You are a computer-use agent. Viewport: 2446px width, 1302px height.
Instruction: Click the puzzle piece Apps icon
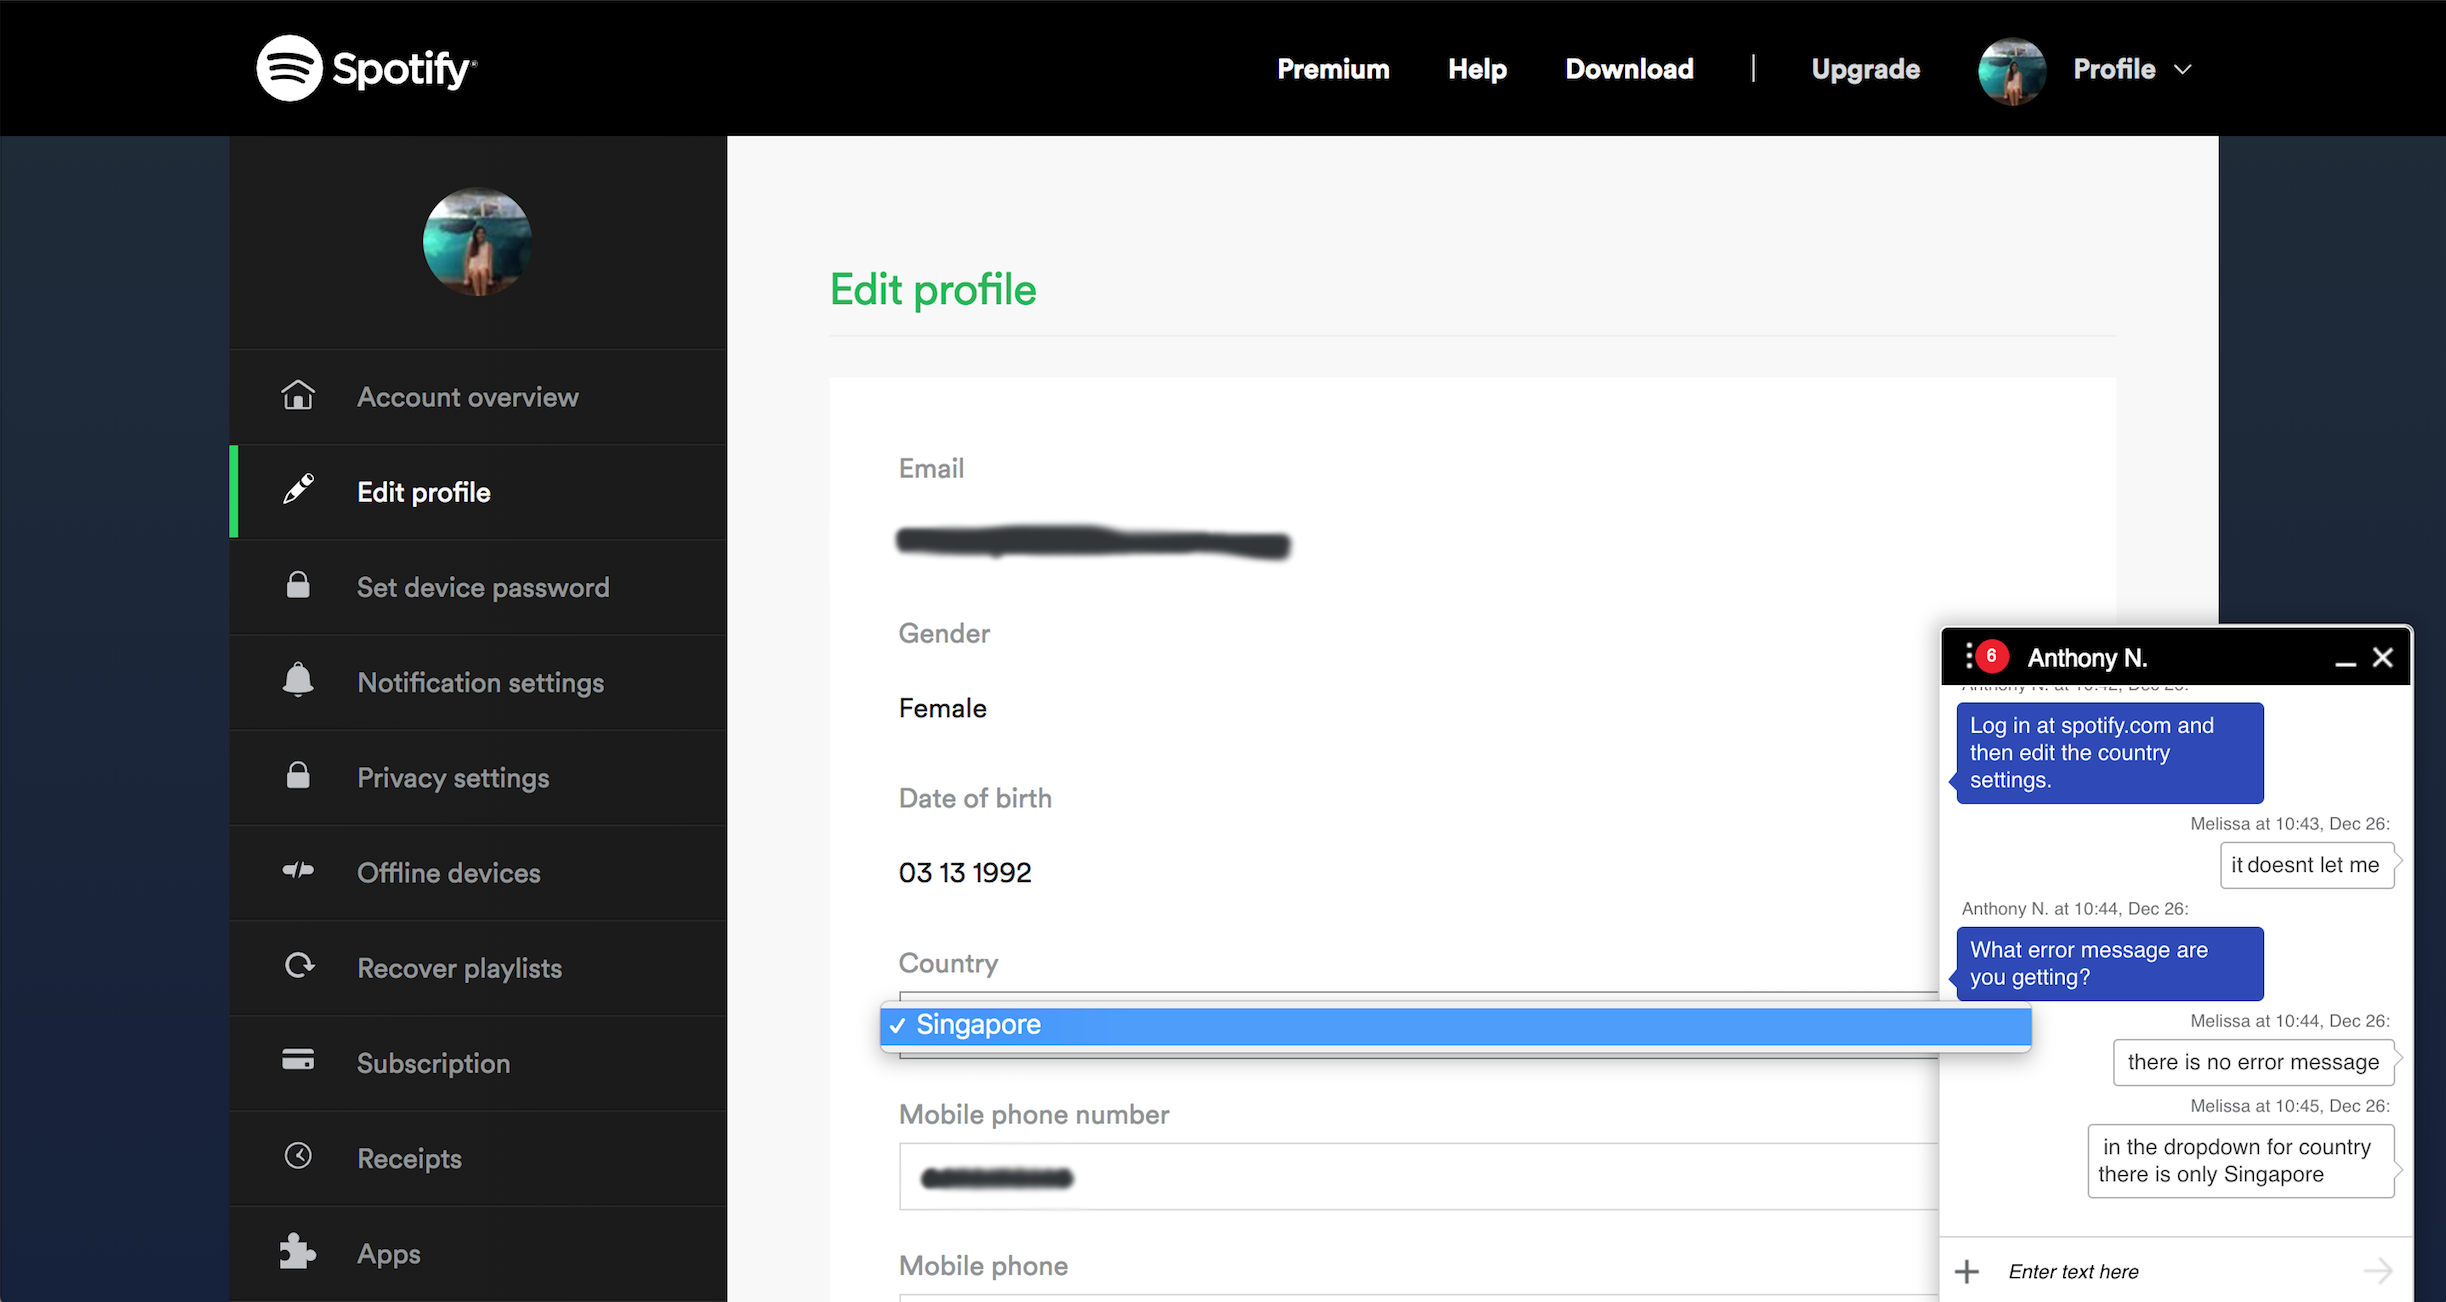tap(297, 1251)
